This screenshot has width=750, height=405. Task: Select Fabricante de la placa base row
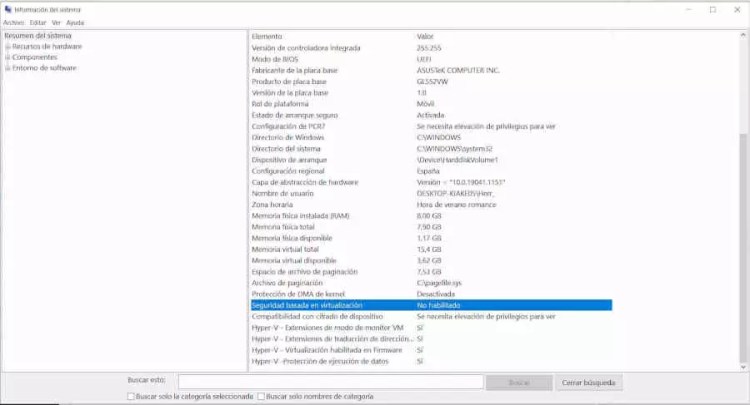(431, 70)
